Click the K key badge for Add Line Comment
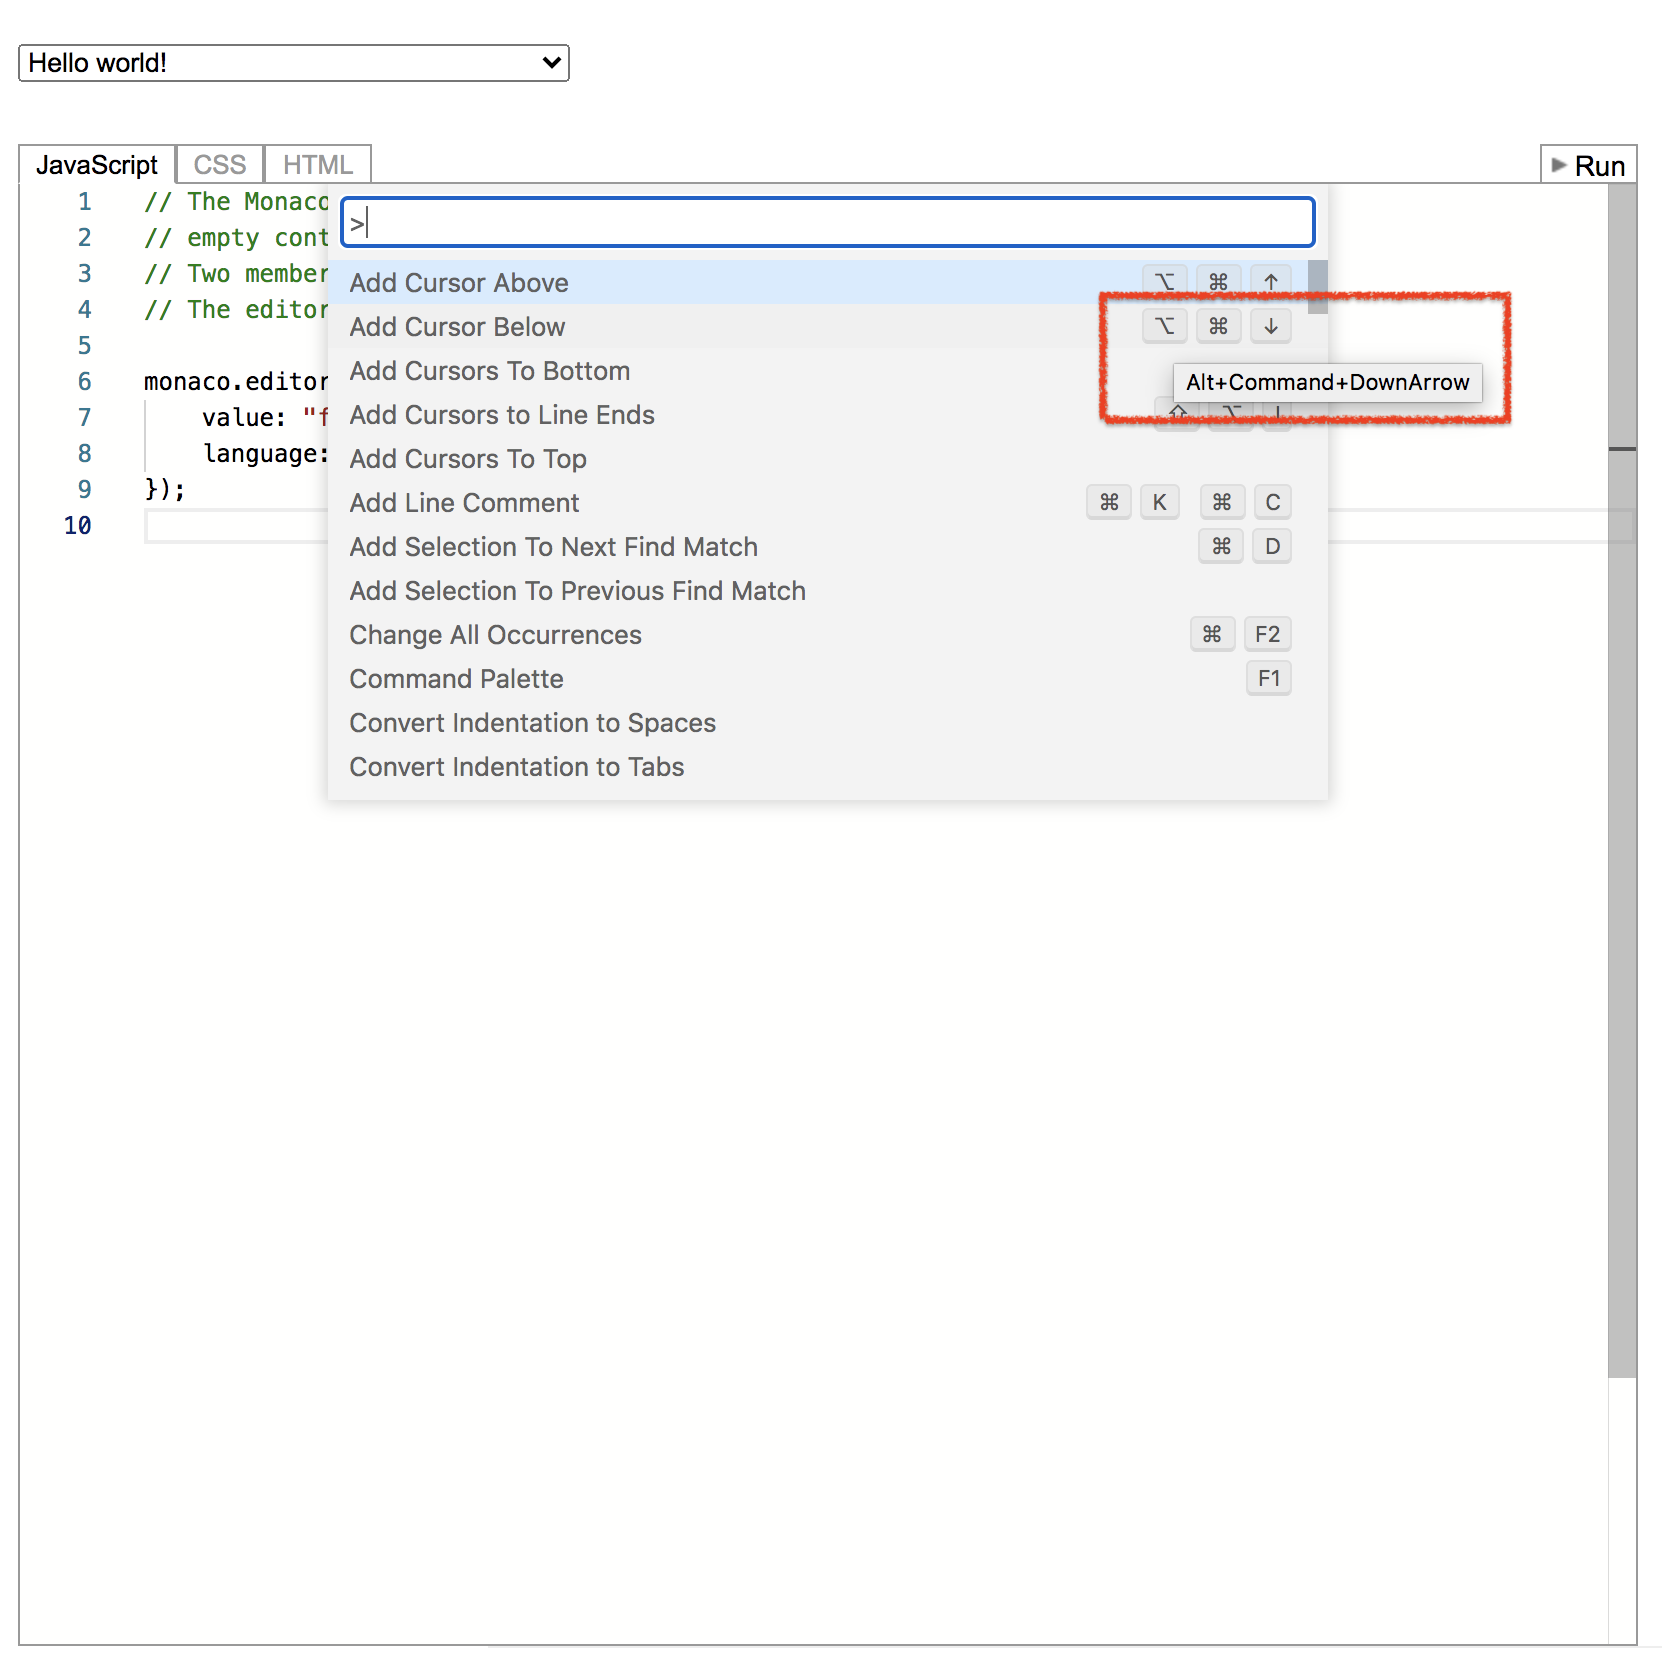 click(x=1159, y=502)
